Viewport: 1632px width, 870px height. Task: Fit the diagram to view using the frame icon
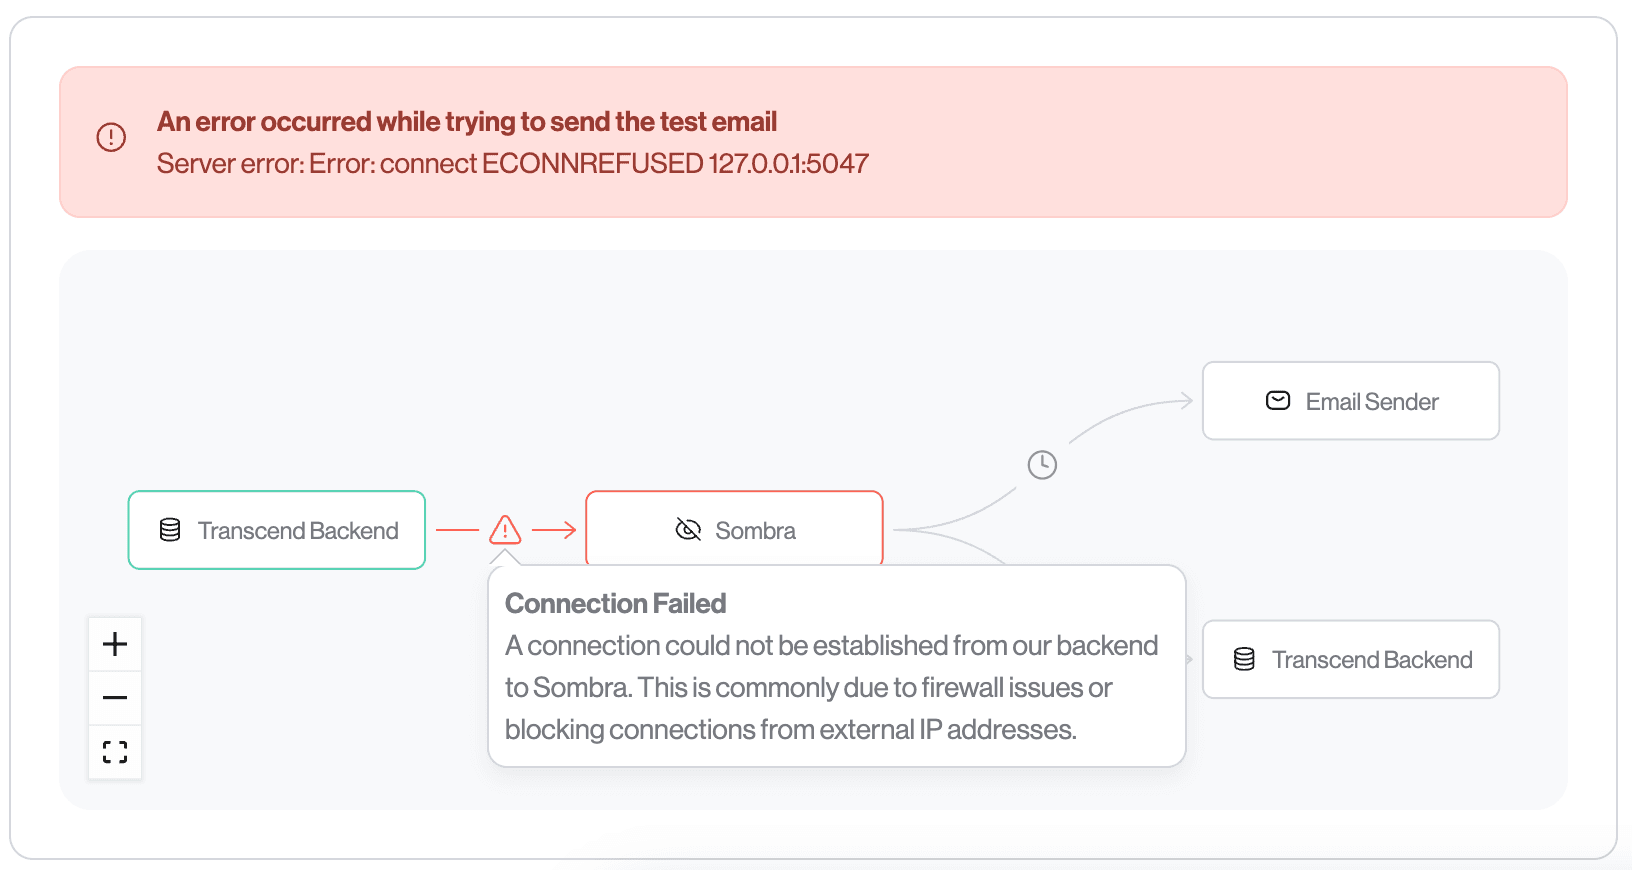tap(114, 751)
